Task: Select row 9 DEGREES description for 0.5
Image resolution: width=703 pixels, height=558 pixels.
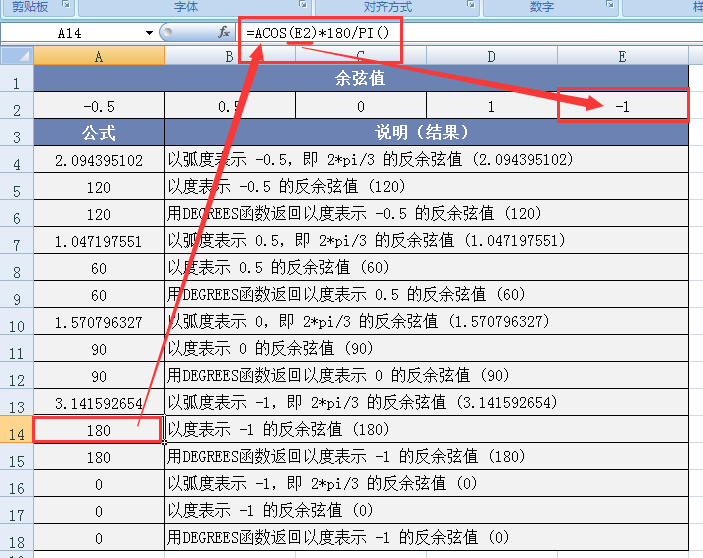Action: pyautogui.click(x=426, y=294)
